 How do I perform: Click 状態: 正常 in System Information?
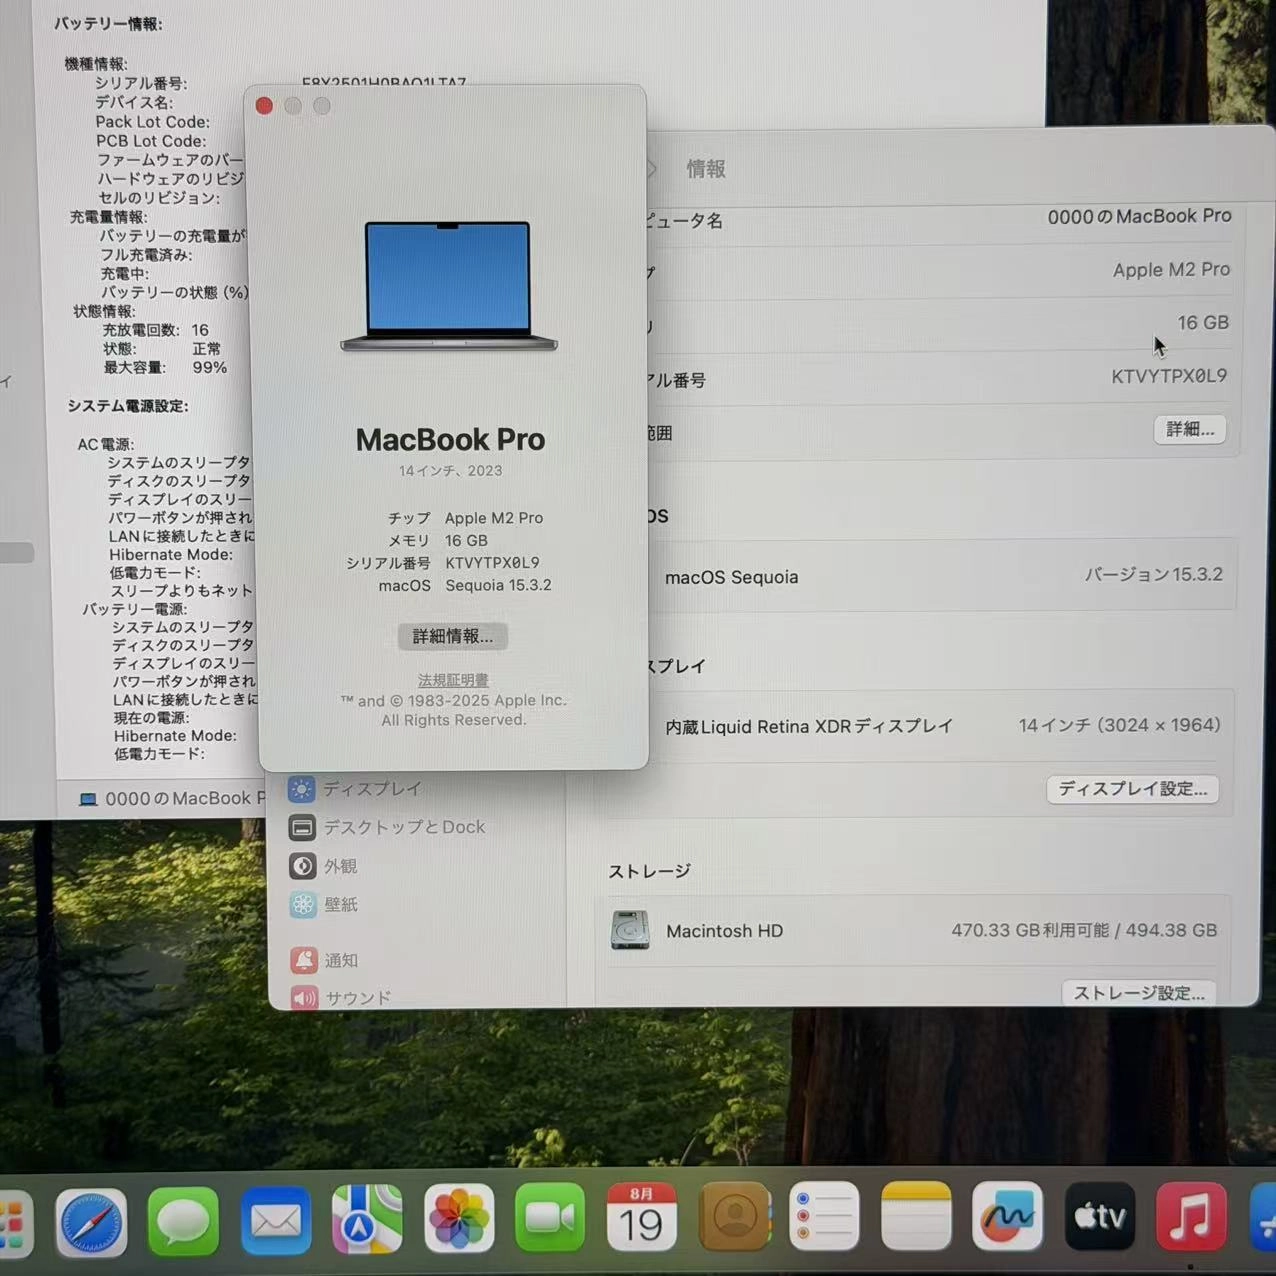[162, 348]
